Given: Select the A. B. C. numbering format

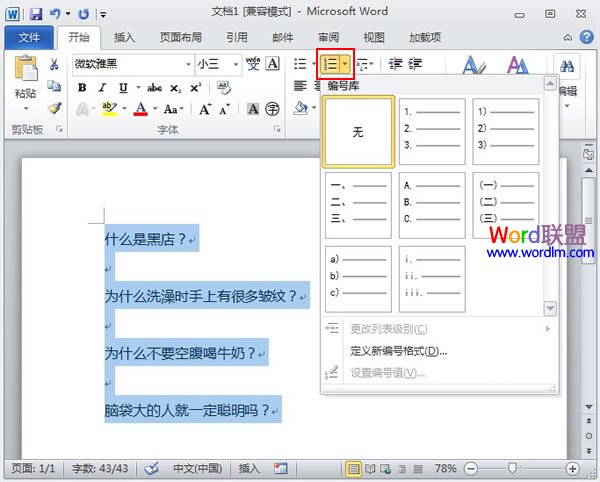Looking at the screenshot, I should click(x=432, y=205).
